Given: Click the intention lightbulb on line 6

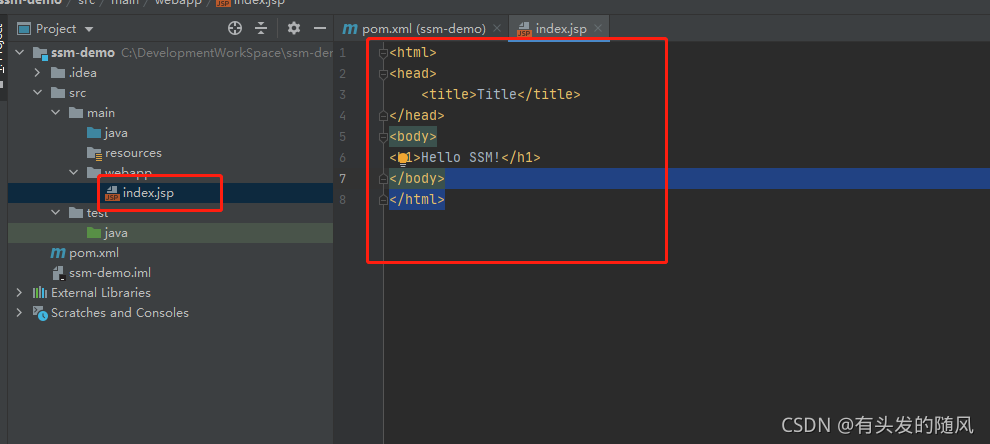Looking at the screenshot, I should click(402, 159).
